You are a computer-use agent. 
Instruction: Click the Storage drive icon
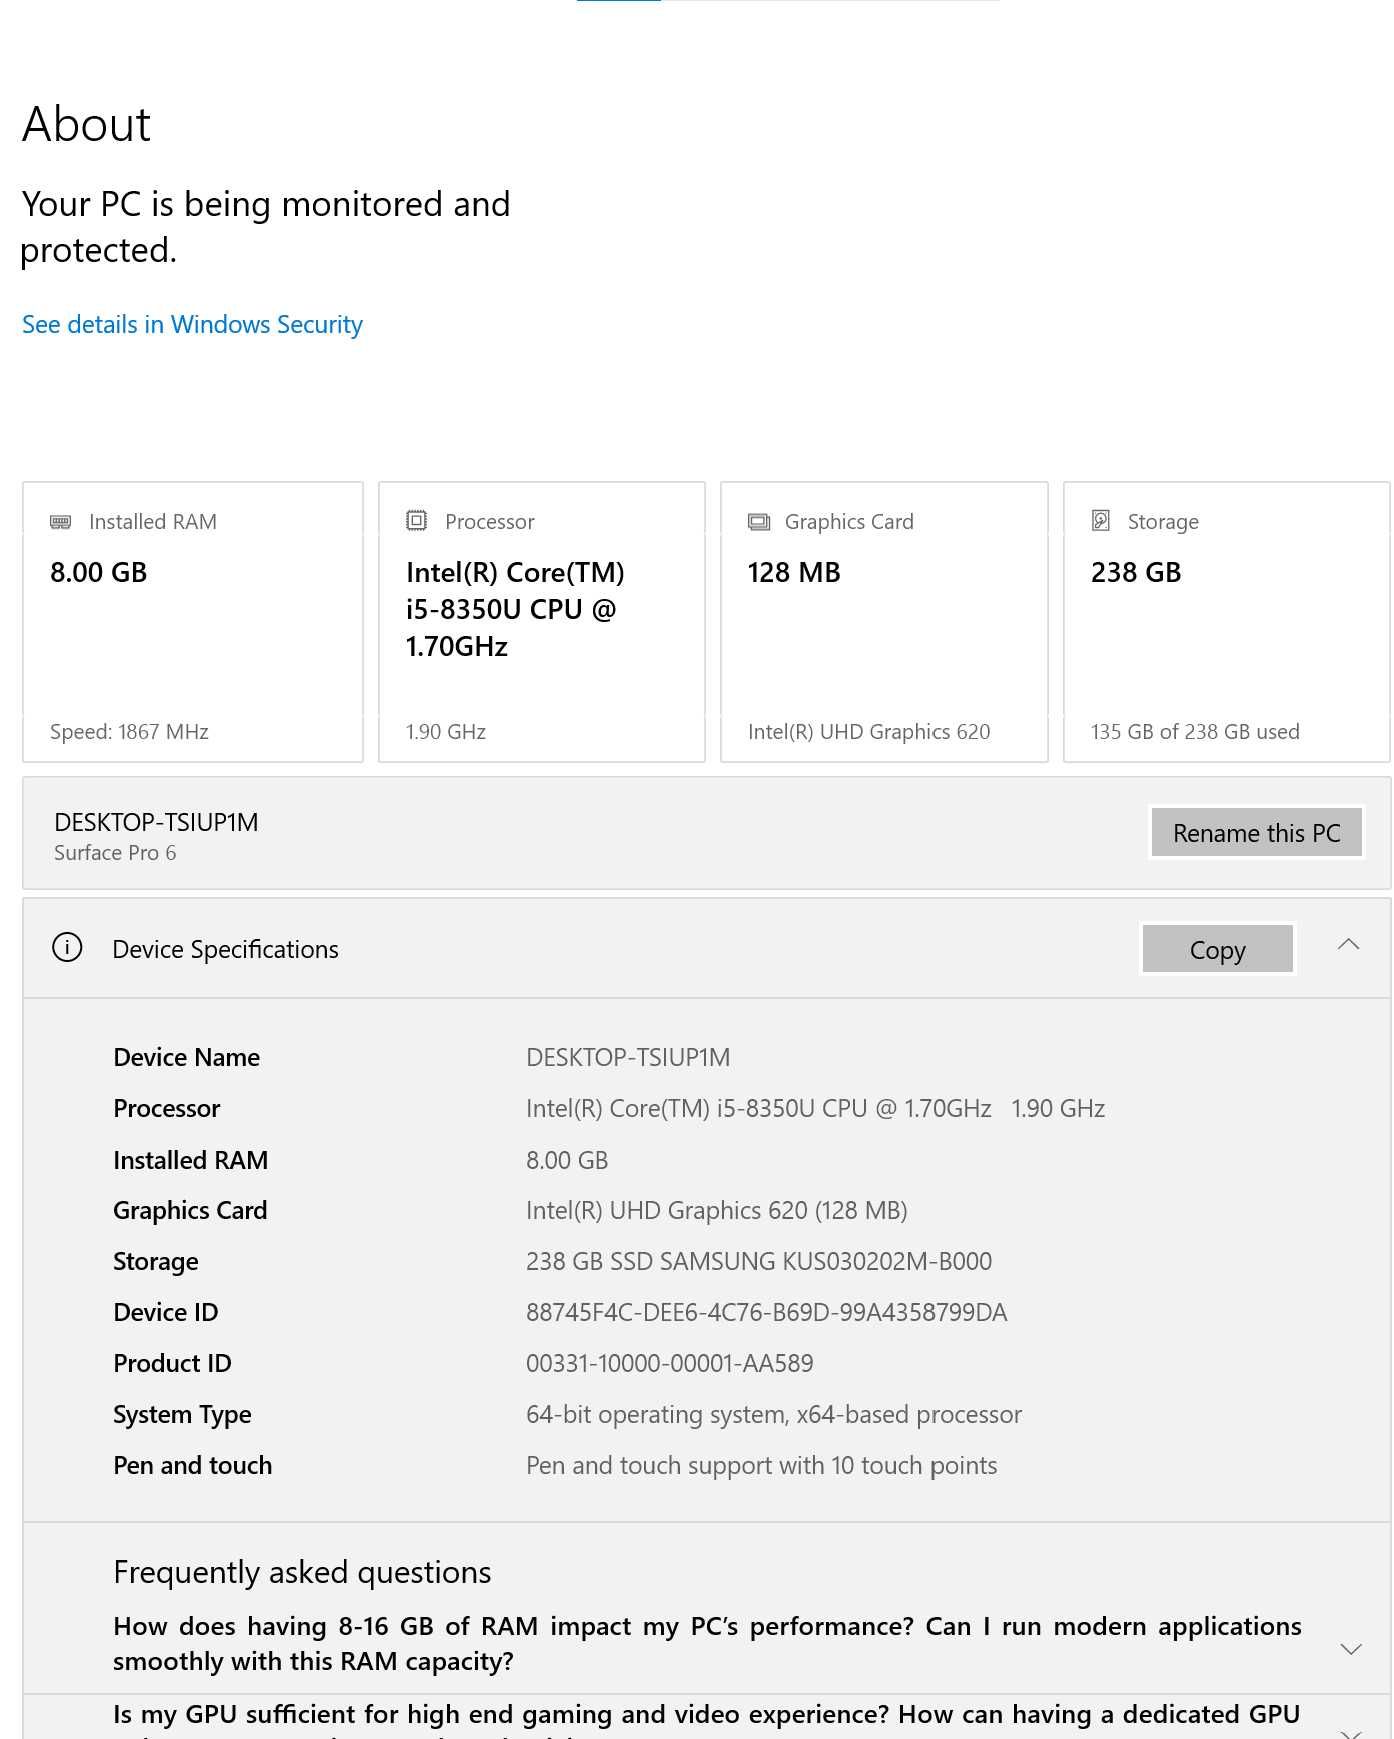click(1101, 521)
